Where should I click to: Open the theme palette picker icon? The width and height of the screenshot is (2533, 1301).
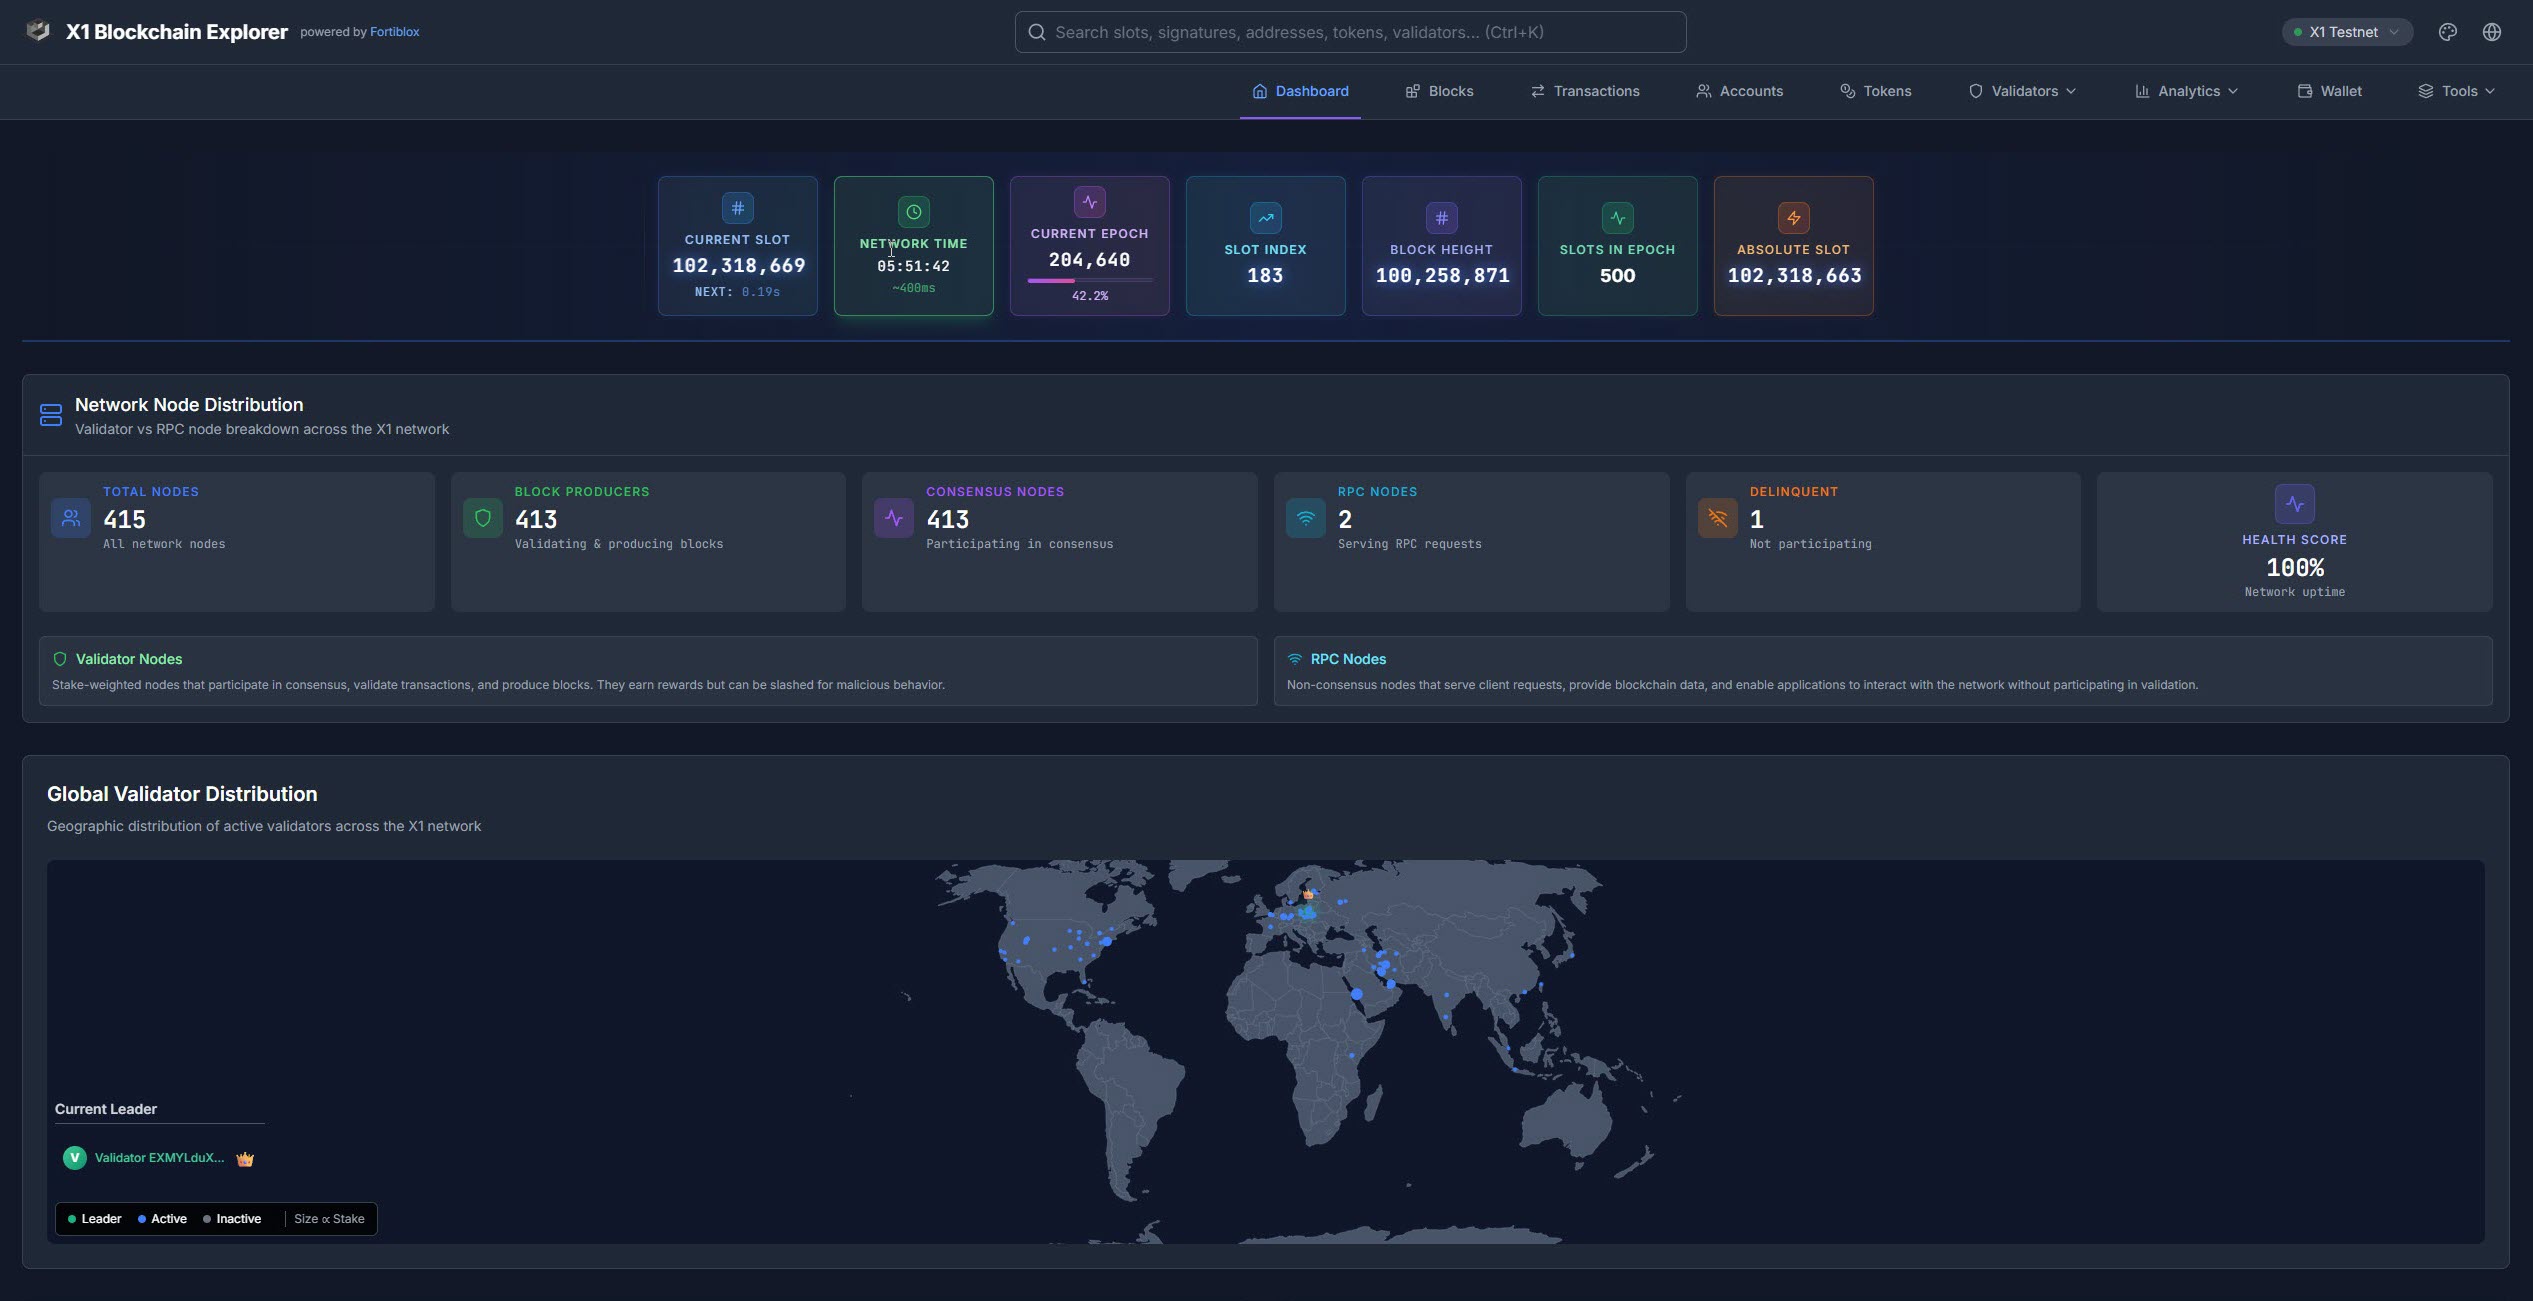click(2448, 31)
